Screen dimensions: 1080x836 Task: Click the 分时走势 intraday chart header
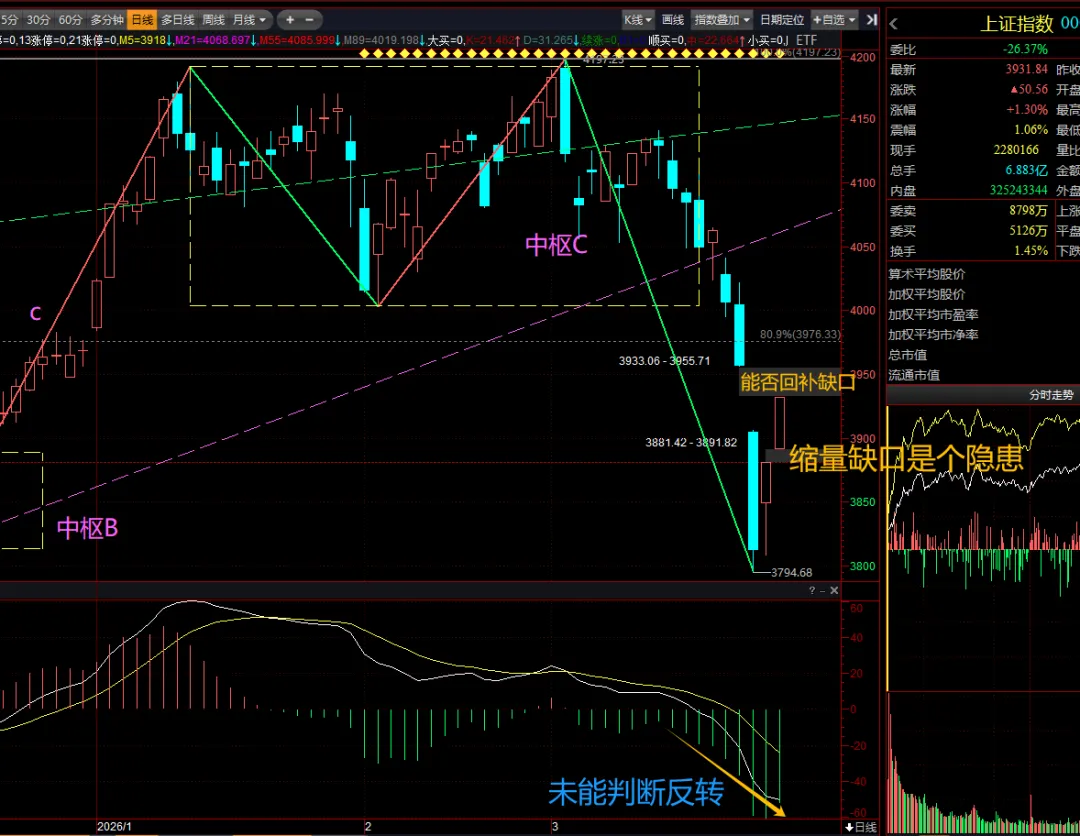tap(1051, 395)
